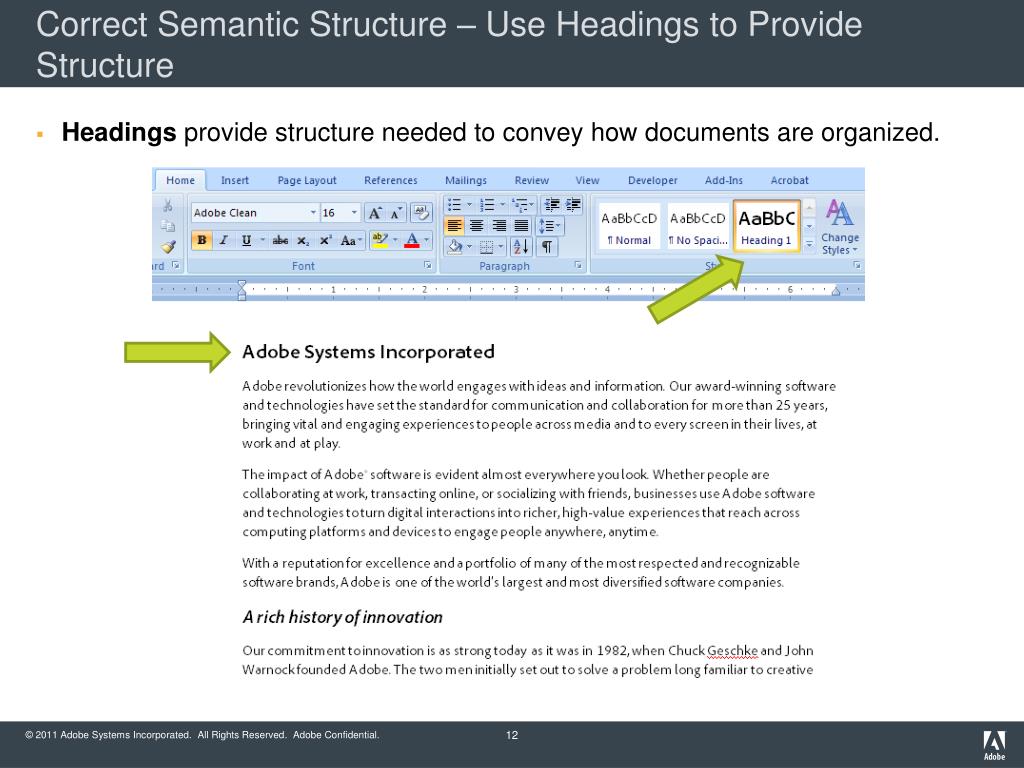
Task: Open the Mailings tab
Action: point(466,180)
